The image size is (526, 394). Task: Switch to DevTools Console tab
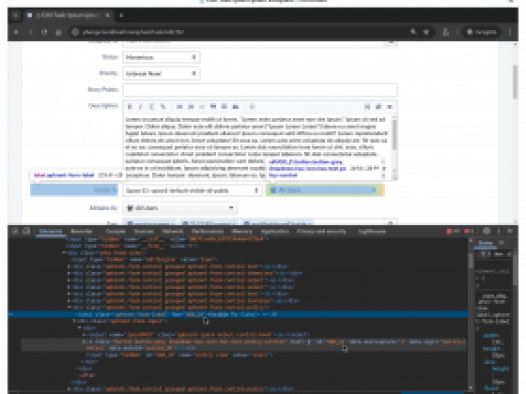point(115,231)
